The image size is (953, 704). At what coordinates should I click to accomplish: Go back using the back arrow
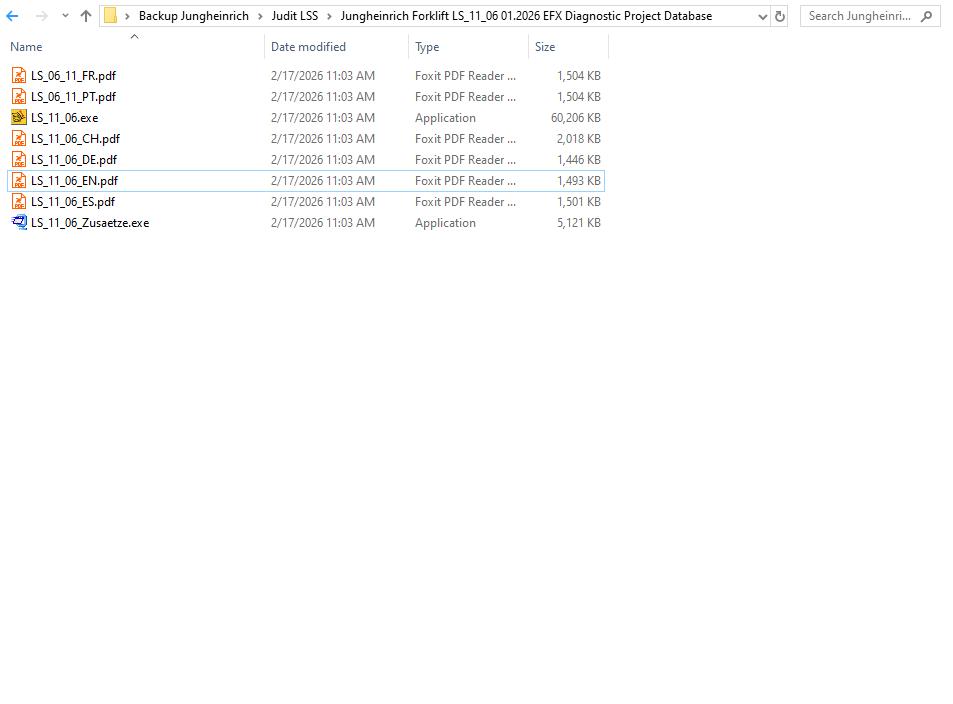tap(11, 15)
